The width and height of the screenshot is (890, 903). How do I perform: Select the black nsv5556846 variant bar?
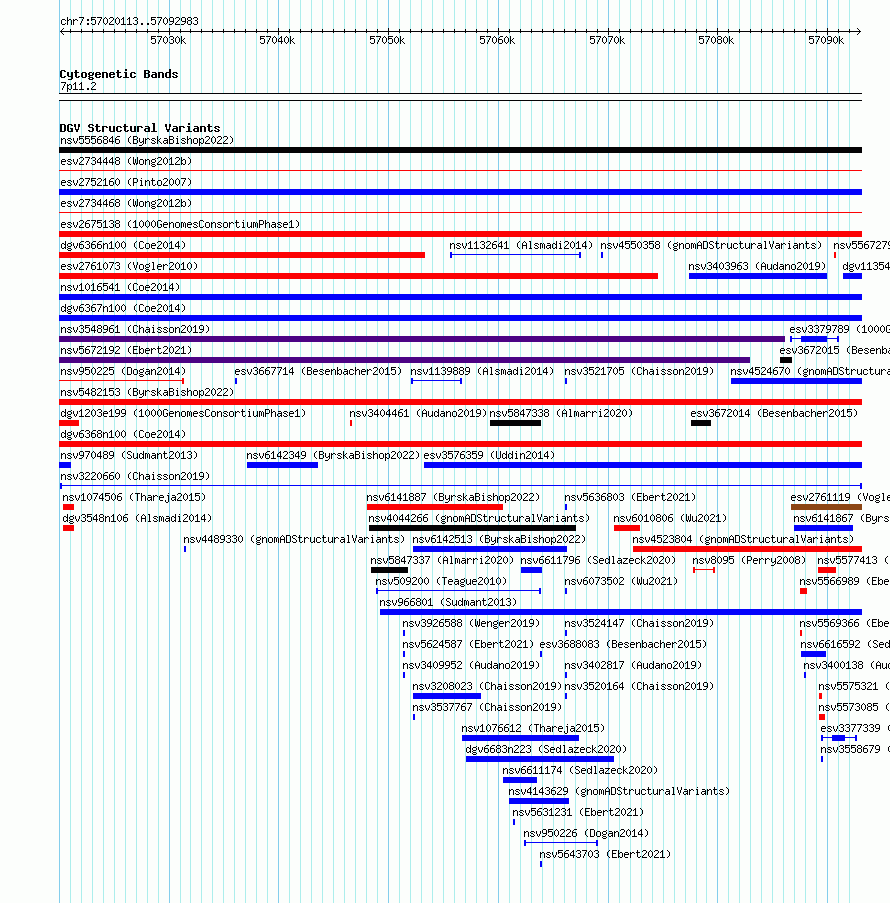click(x=460, y=150)
